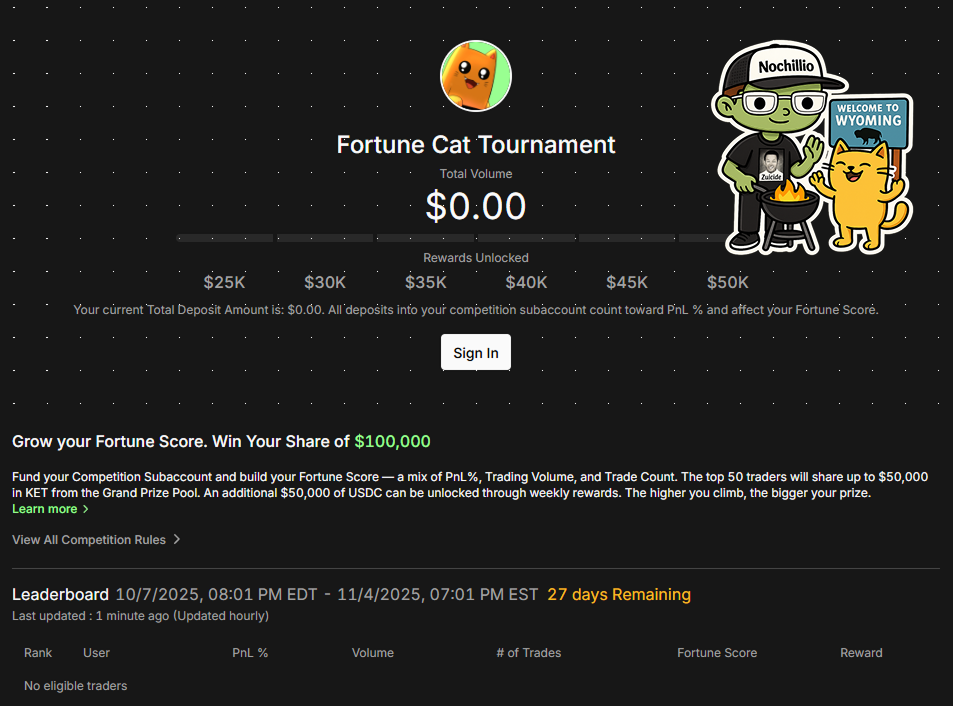Click the $50K reward milestone label
This screenshot has width=953, height=706.
coord(727,283)
